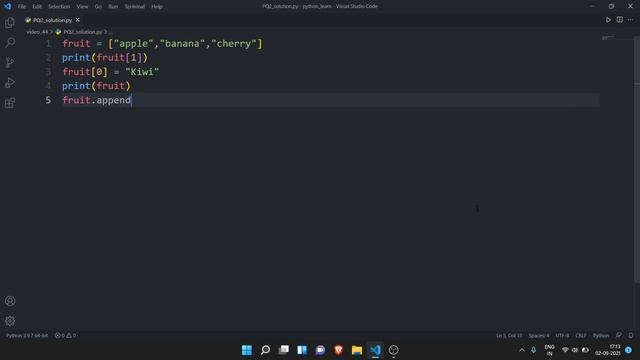Open the Help menu
The image size is (640, 360).
[x=157, y=7]
